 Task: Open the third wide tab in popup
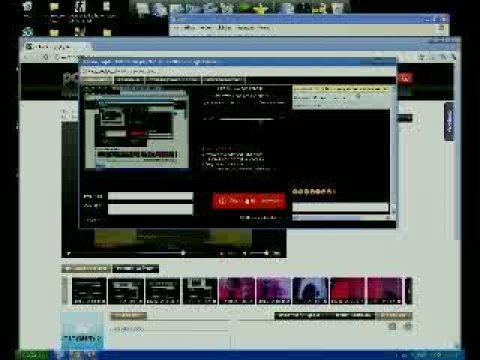[173, 80]
